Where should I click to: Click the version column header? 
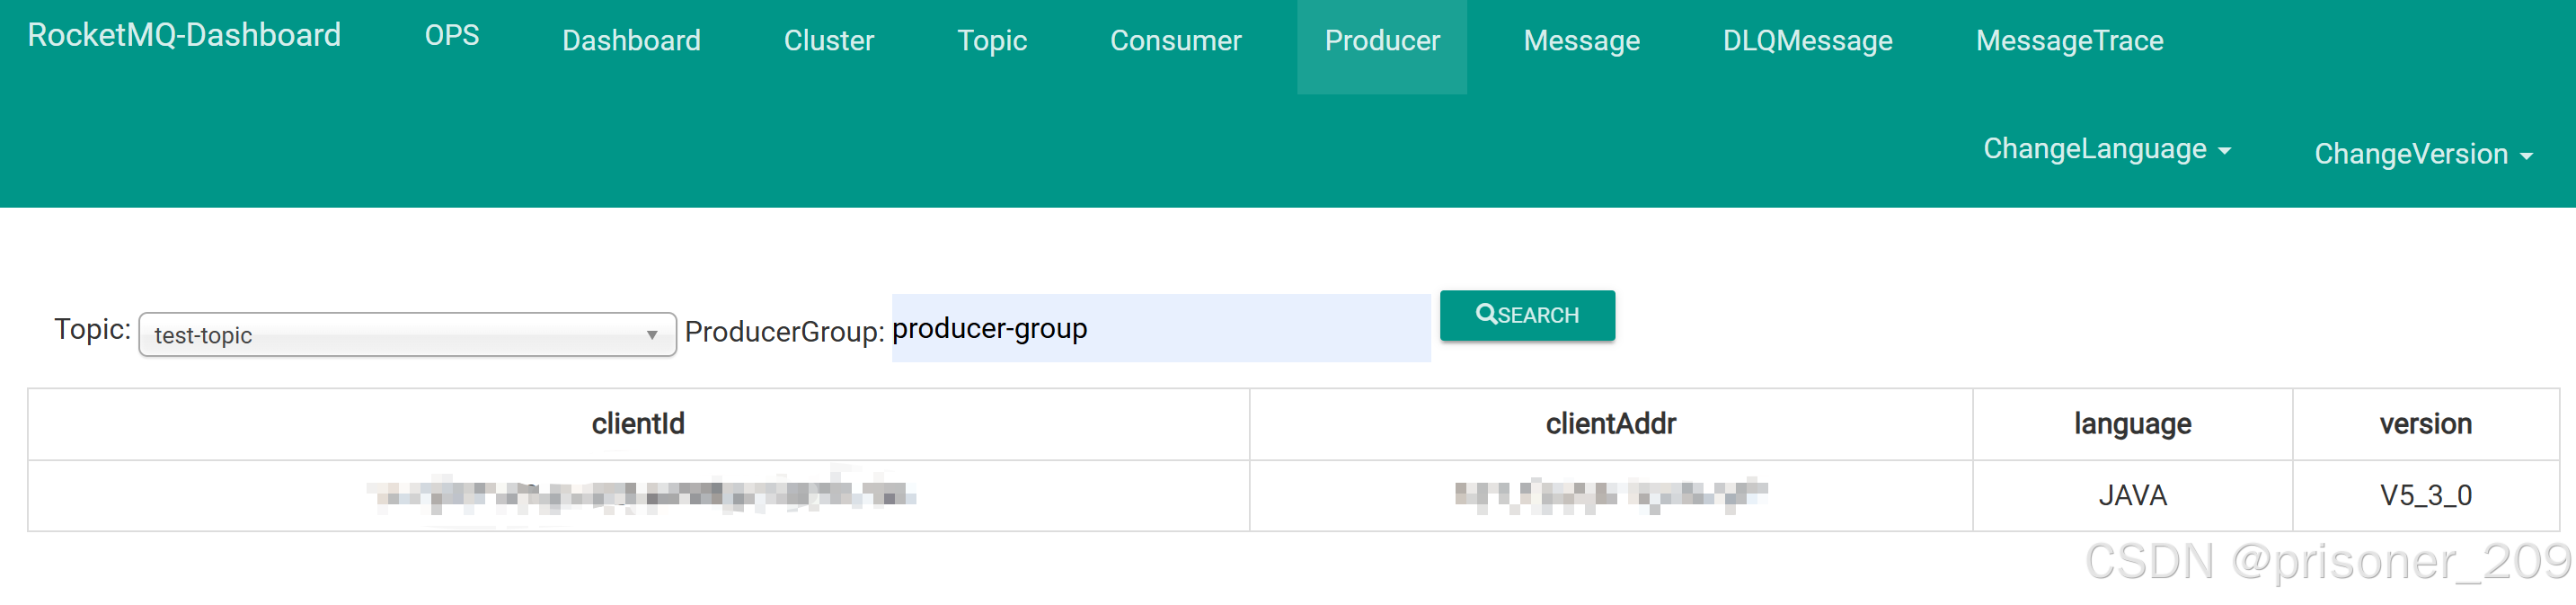click(x=2425, y=424)
